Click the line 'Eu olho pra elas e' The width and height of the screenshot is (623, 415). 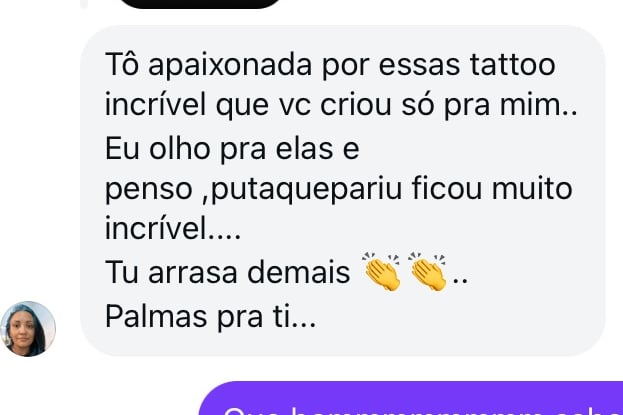click(232, 149)
